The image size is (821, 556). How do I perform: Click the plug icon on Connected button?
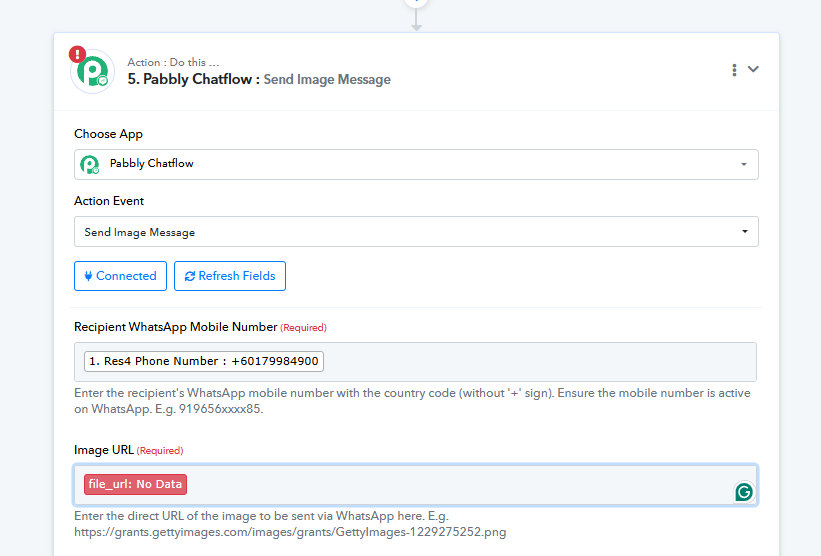(x=89, y=276)
